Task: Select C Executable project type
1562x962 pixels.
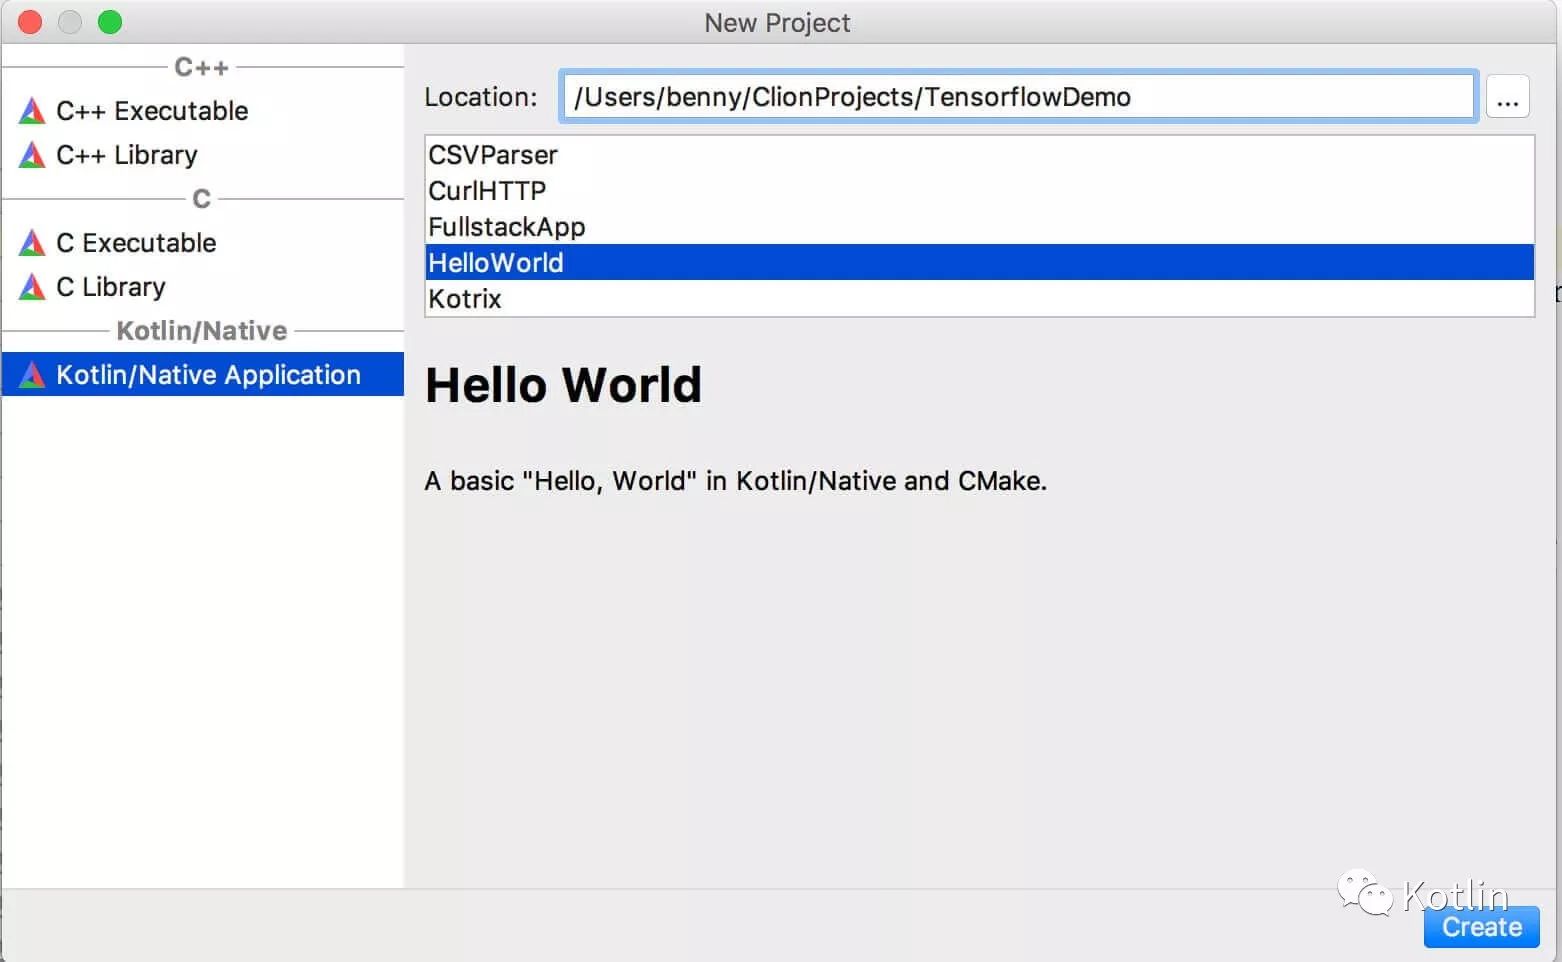Action: coord(202,243)
